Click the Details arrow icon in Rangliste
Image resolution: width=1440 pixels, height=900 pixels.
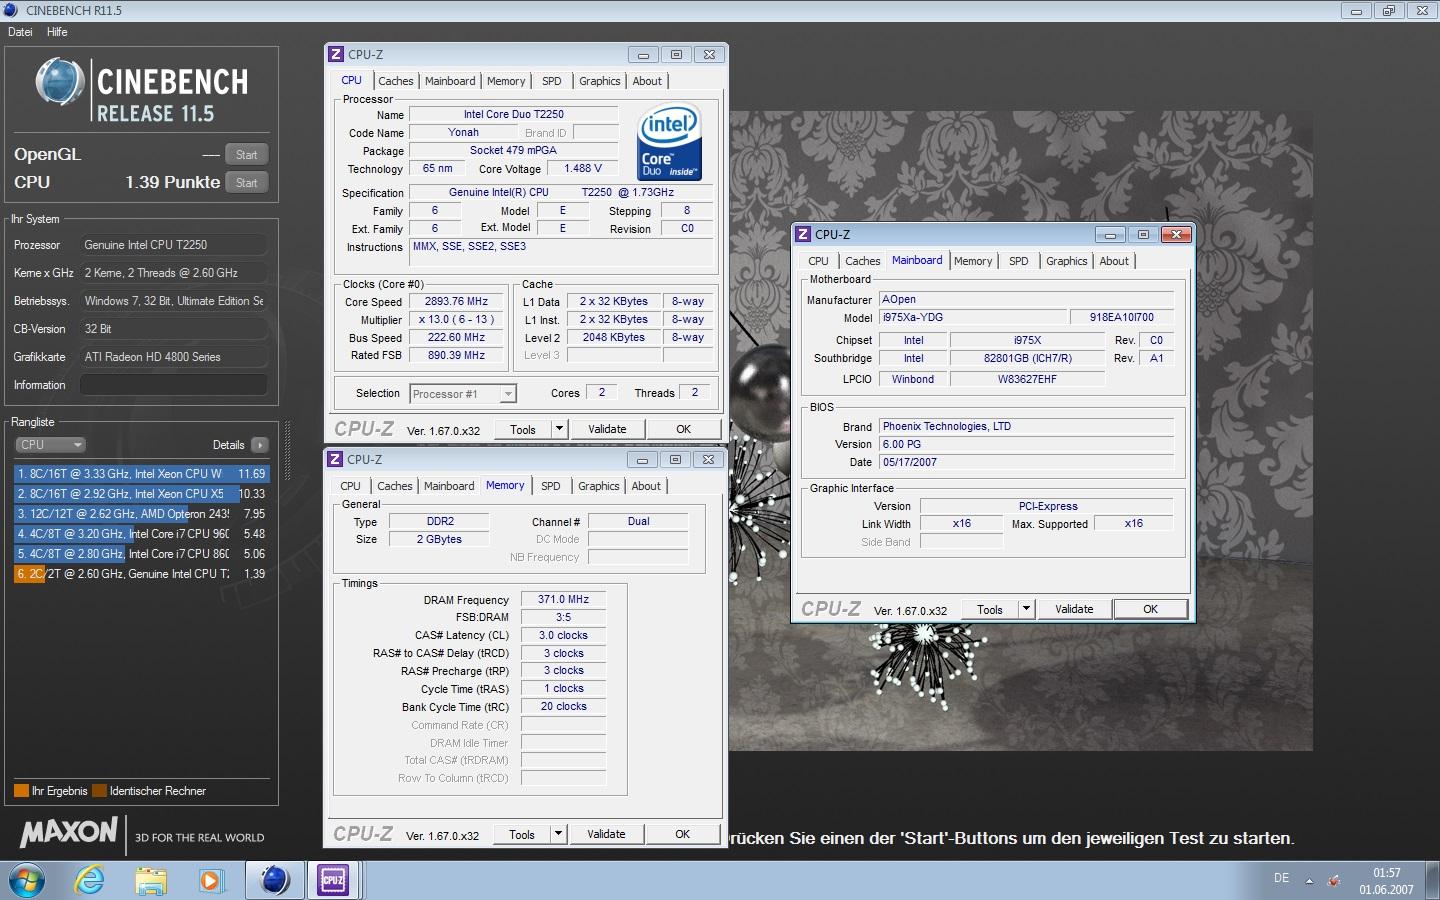pyautogui.click(x=260, y=445)
